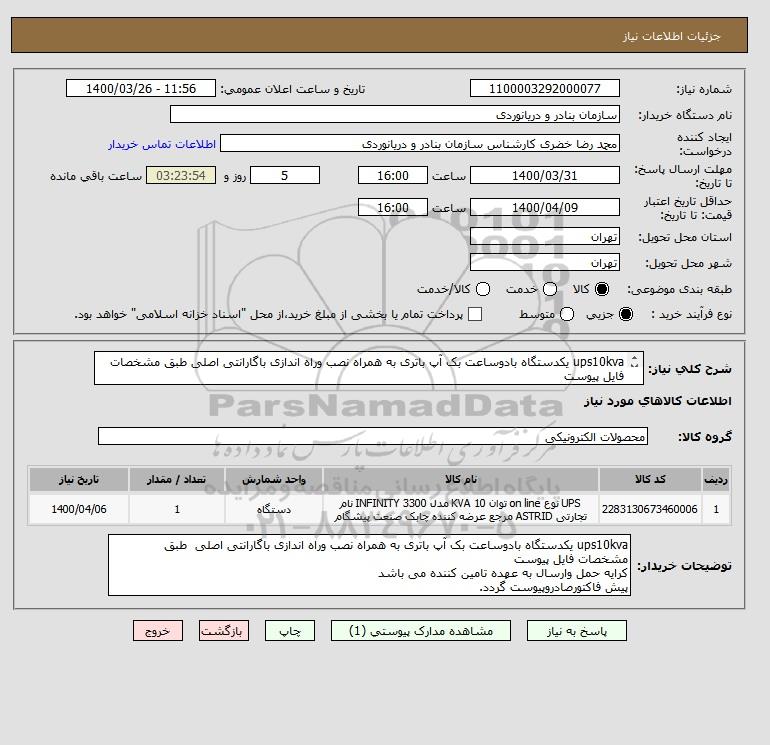Viewport: 770px width, 745px height.
Task: Click the نام کالا column header
Action: click(x=461, y=479)
